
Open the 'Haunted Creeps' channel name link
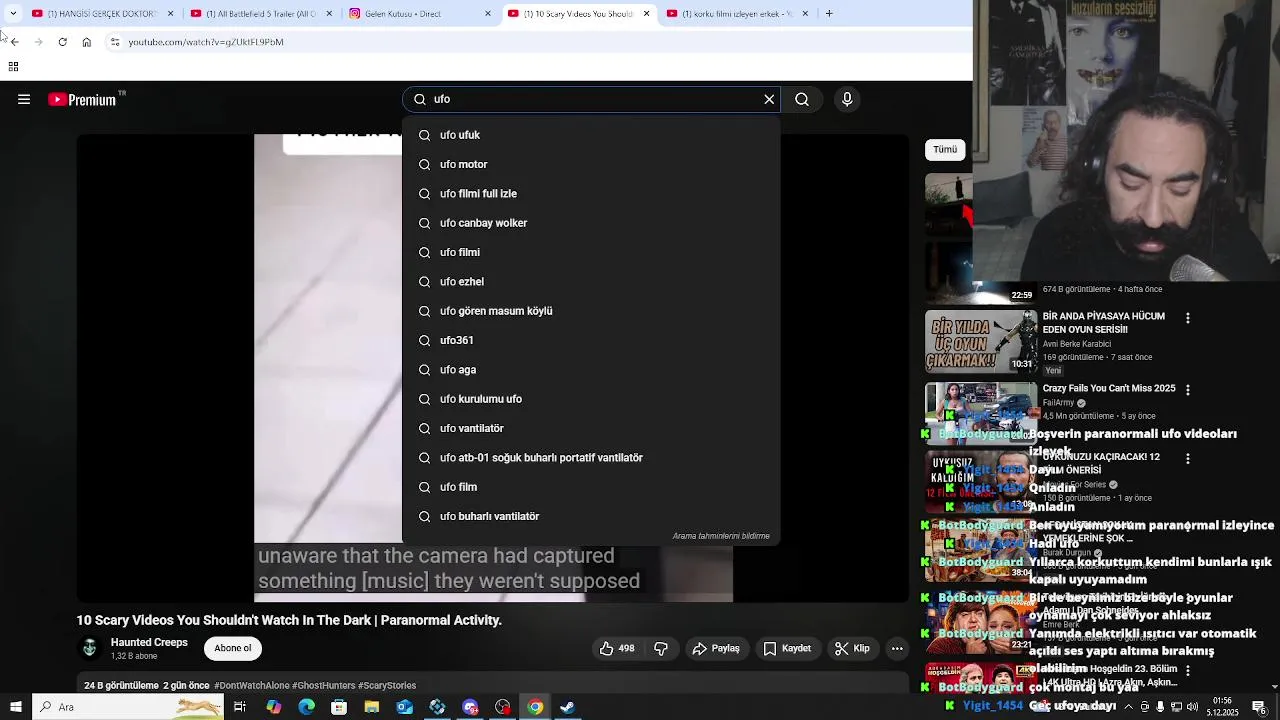pos(149,642)
